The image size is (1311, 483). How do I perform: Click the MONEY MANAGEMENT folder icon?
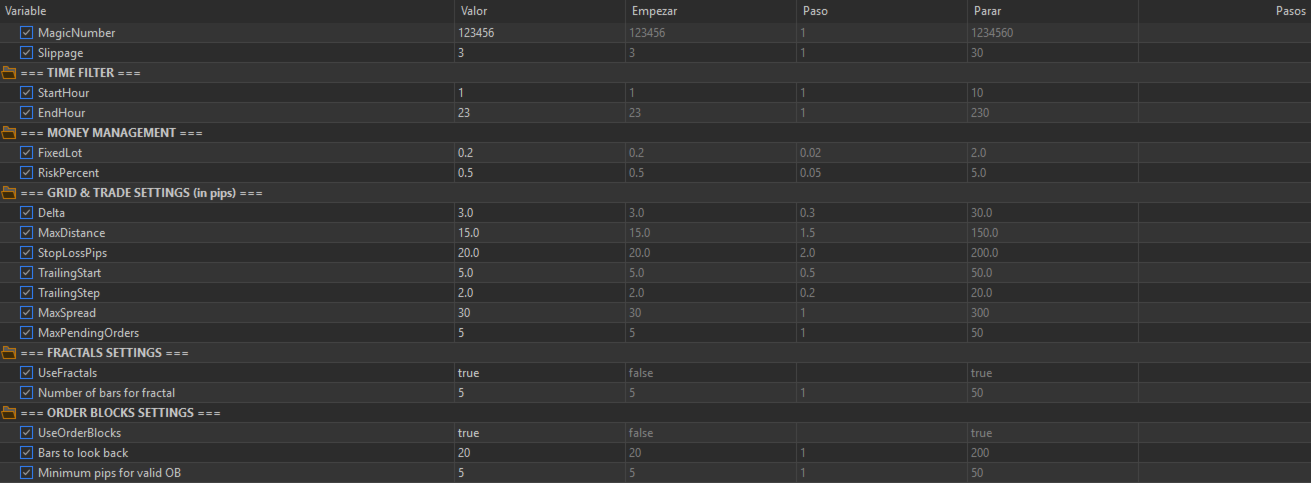9,133
